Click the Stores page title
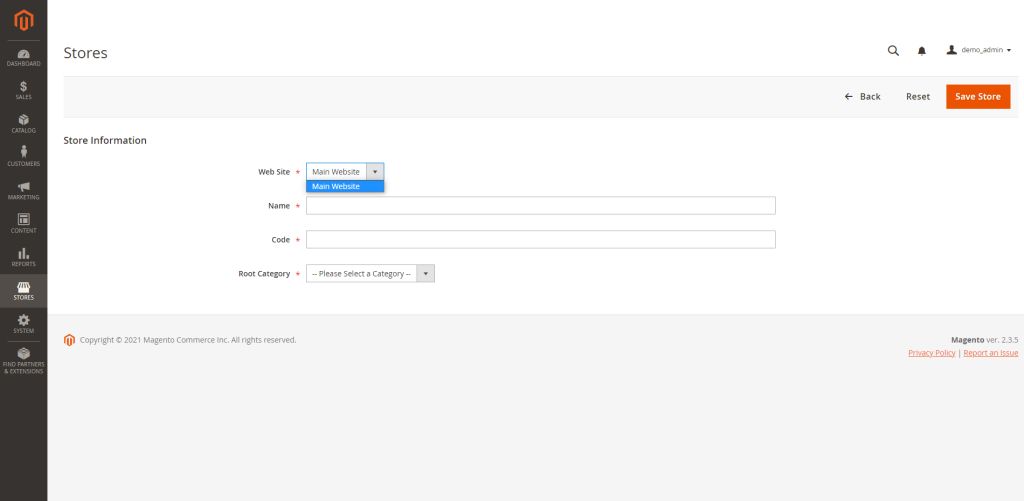 pos(86,53)
